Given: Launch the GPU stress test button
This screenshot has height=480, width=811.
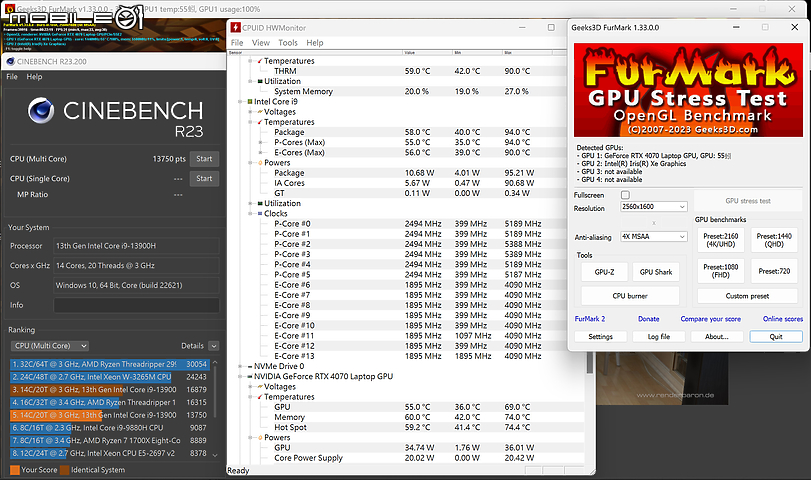Looking at the screenshot, I should [x=747, y=201].
